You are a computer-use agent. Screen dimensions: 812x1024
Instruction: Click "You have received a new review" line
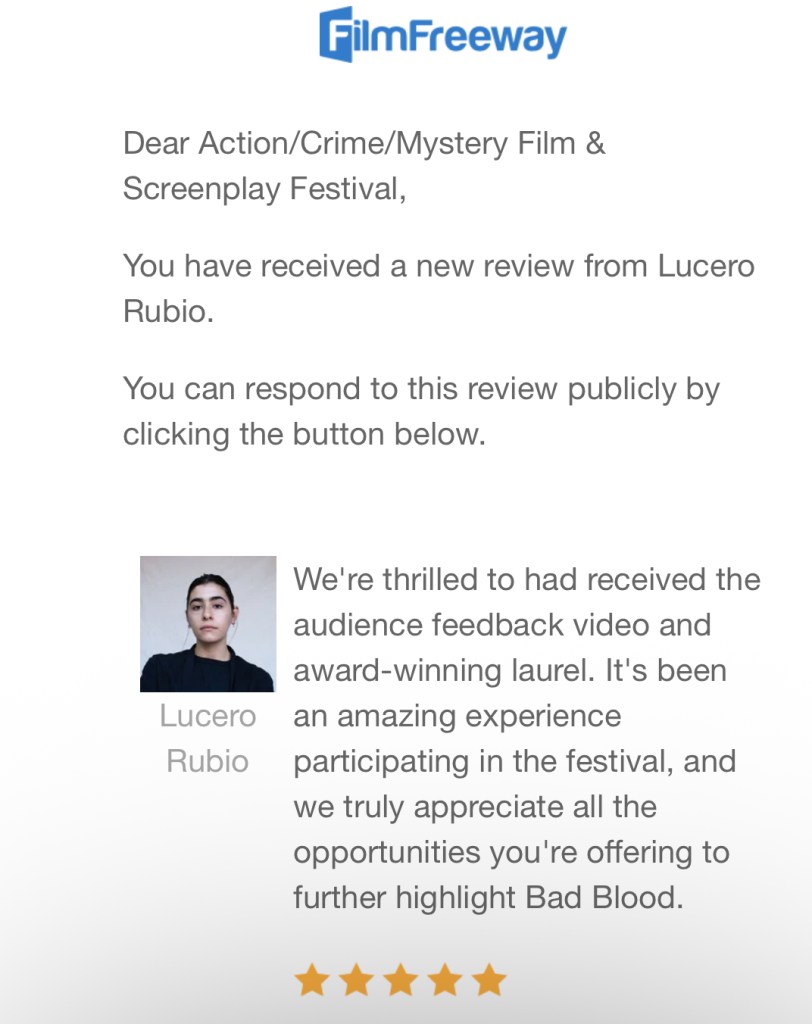click(x=438, y=266)
